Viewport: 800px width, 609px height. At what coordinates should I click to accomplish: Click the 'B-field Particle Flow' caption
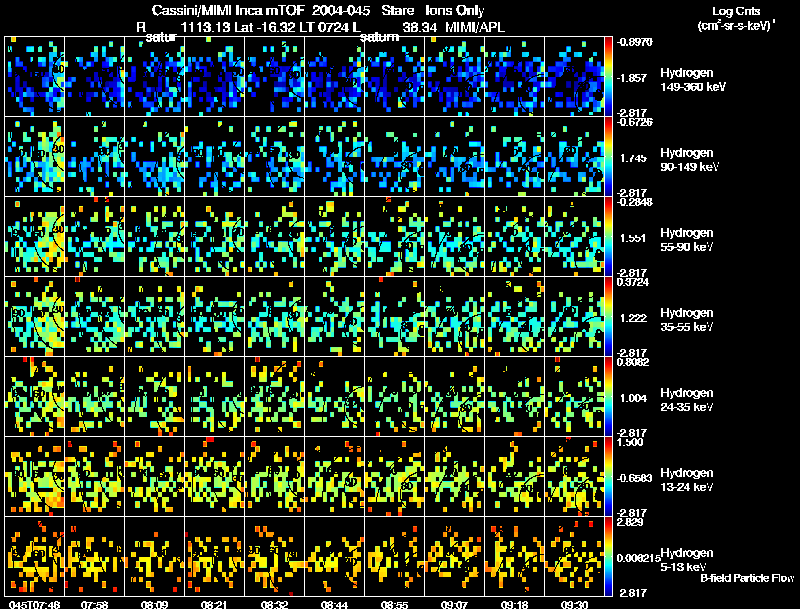(x=747, y=578)
